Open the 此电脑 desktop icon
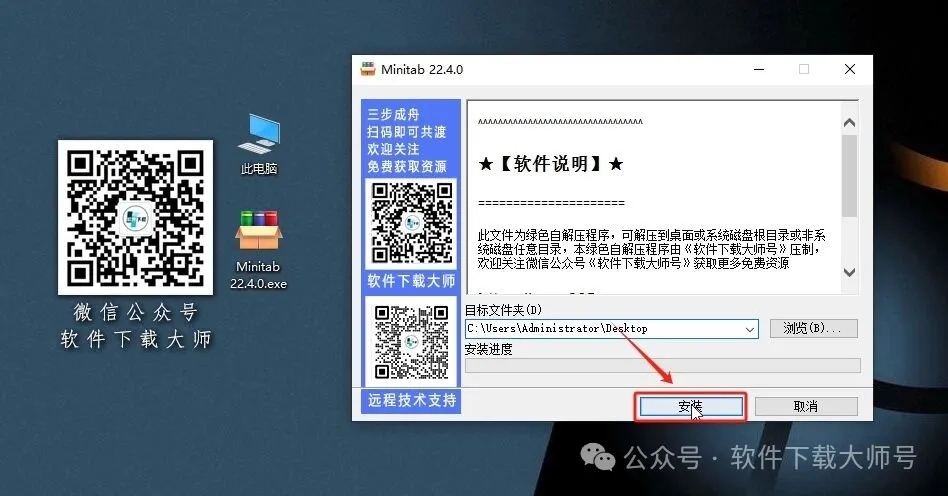Viewport: 948px width, 496px height. 259,144
